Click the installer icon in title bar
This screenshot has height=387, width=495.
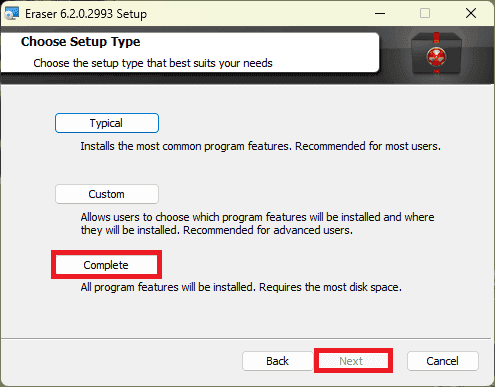tap(12, 14)
